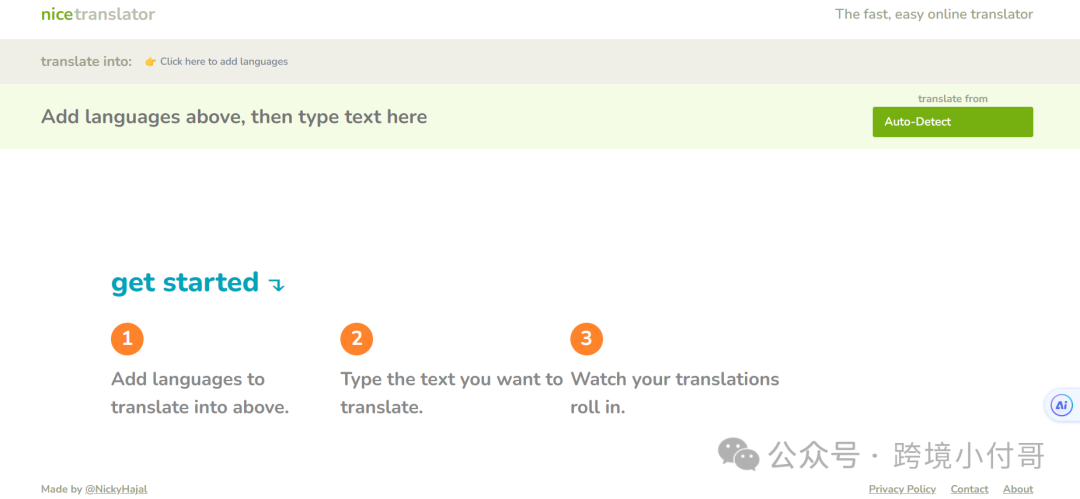Click the orange step 2 circle
This screenshot has height=499, width=1080.
coord(356,338)
